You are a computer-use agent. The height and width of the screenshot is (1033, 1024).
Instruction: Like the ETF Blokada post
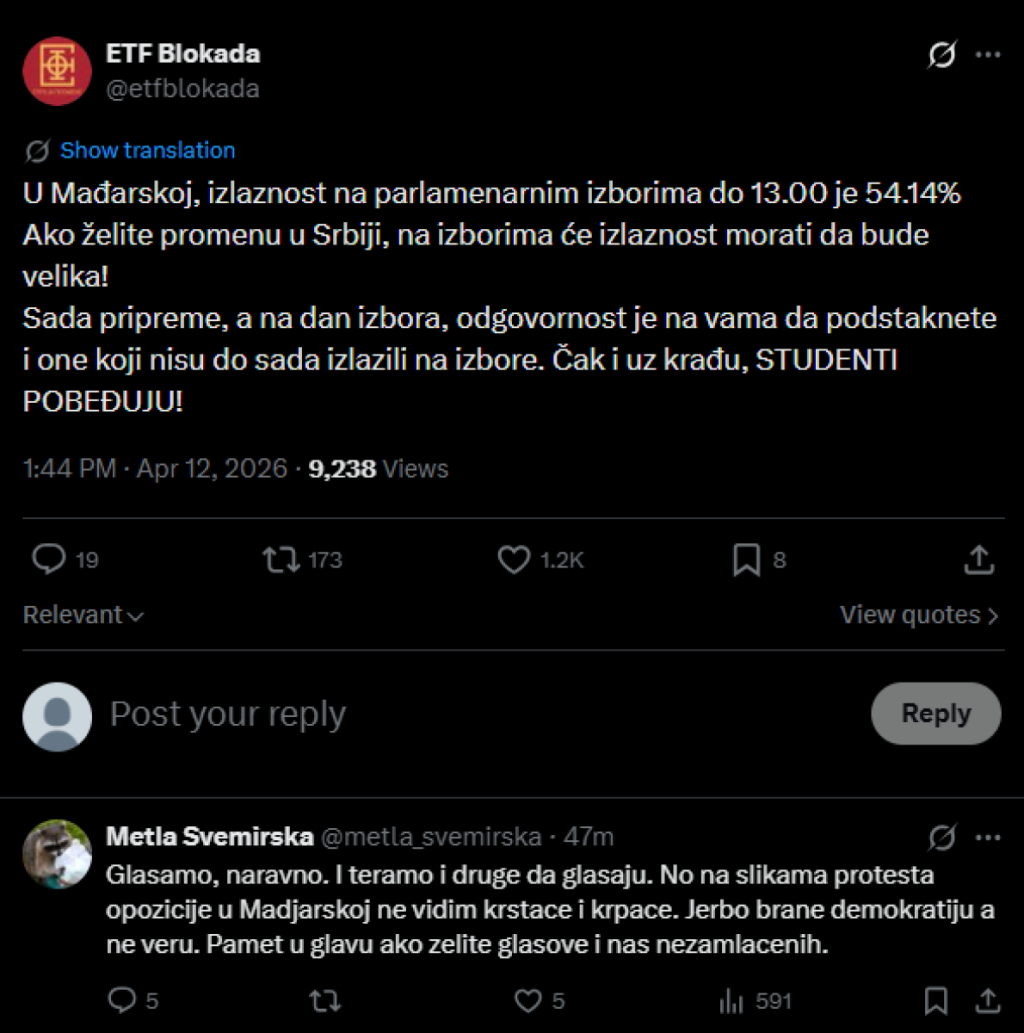pos(514,560)
